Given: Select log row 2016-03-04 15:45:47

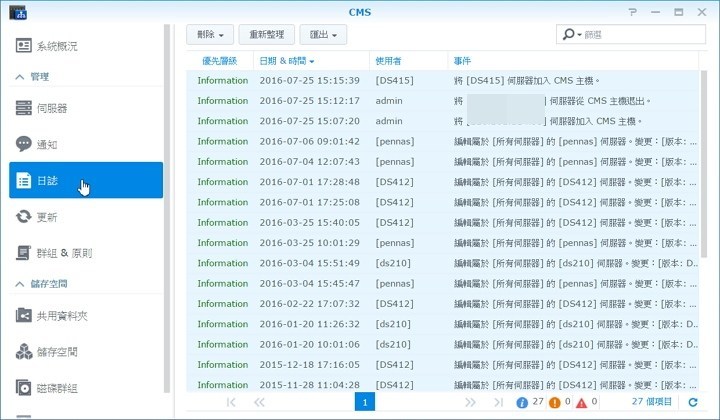Looking at the screenshot, I should [x=443, y=283].
